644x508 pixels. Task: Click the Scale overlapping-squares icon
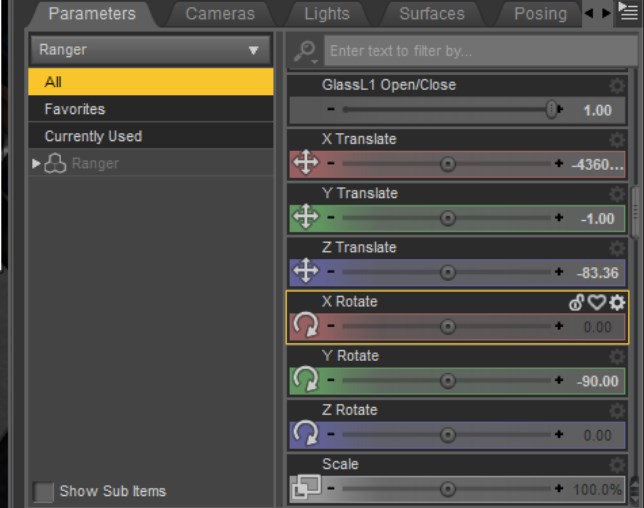coord(306,487)
